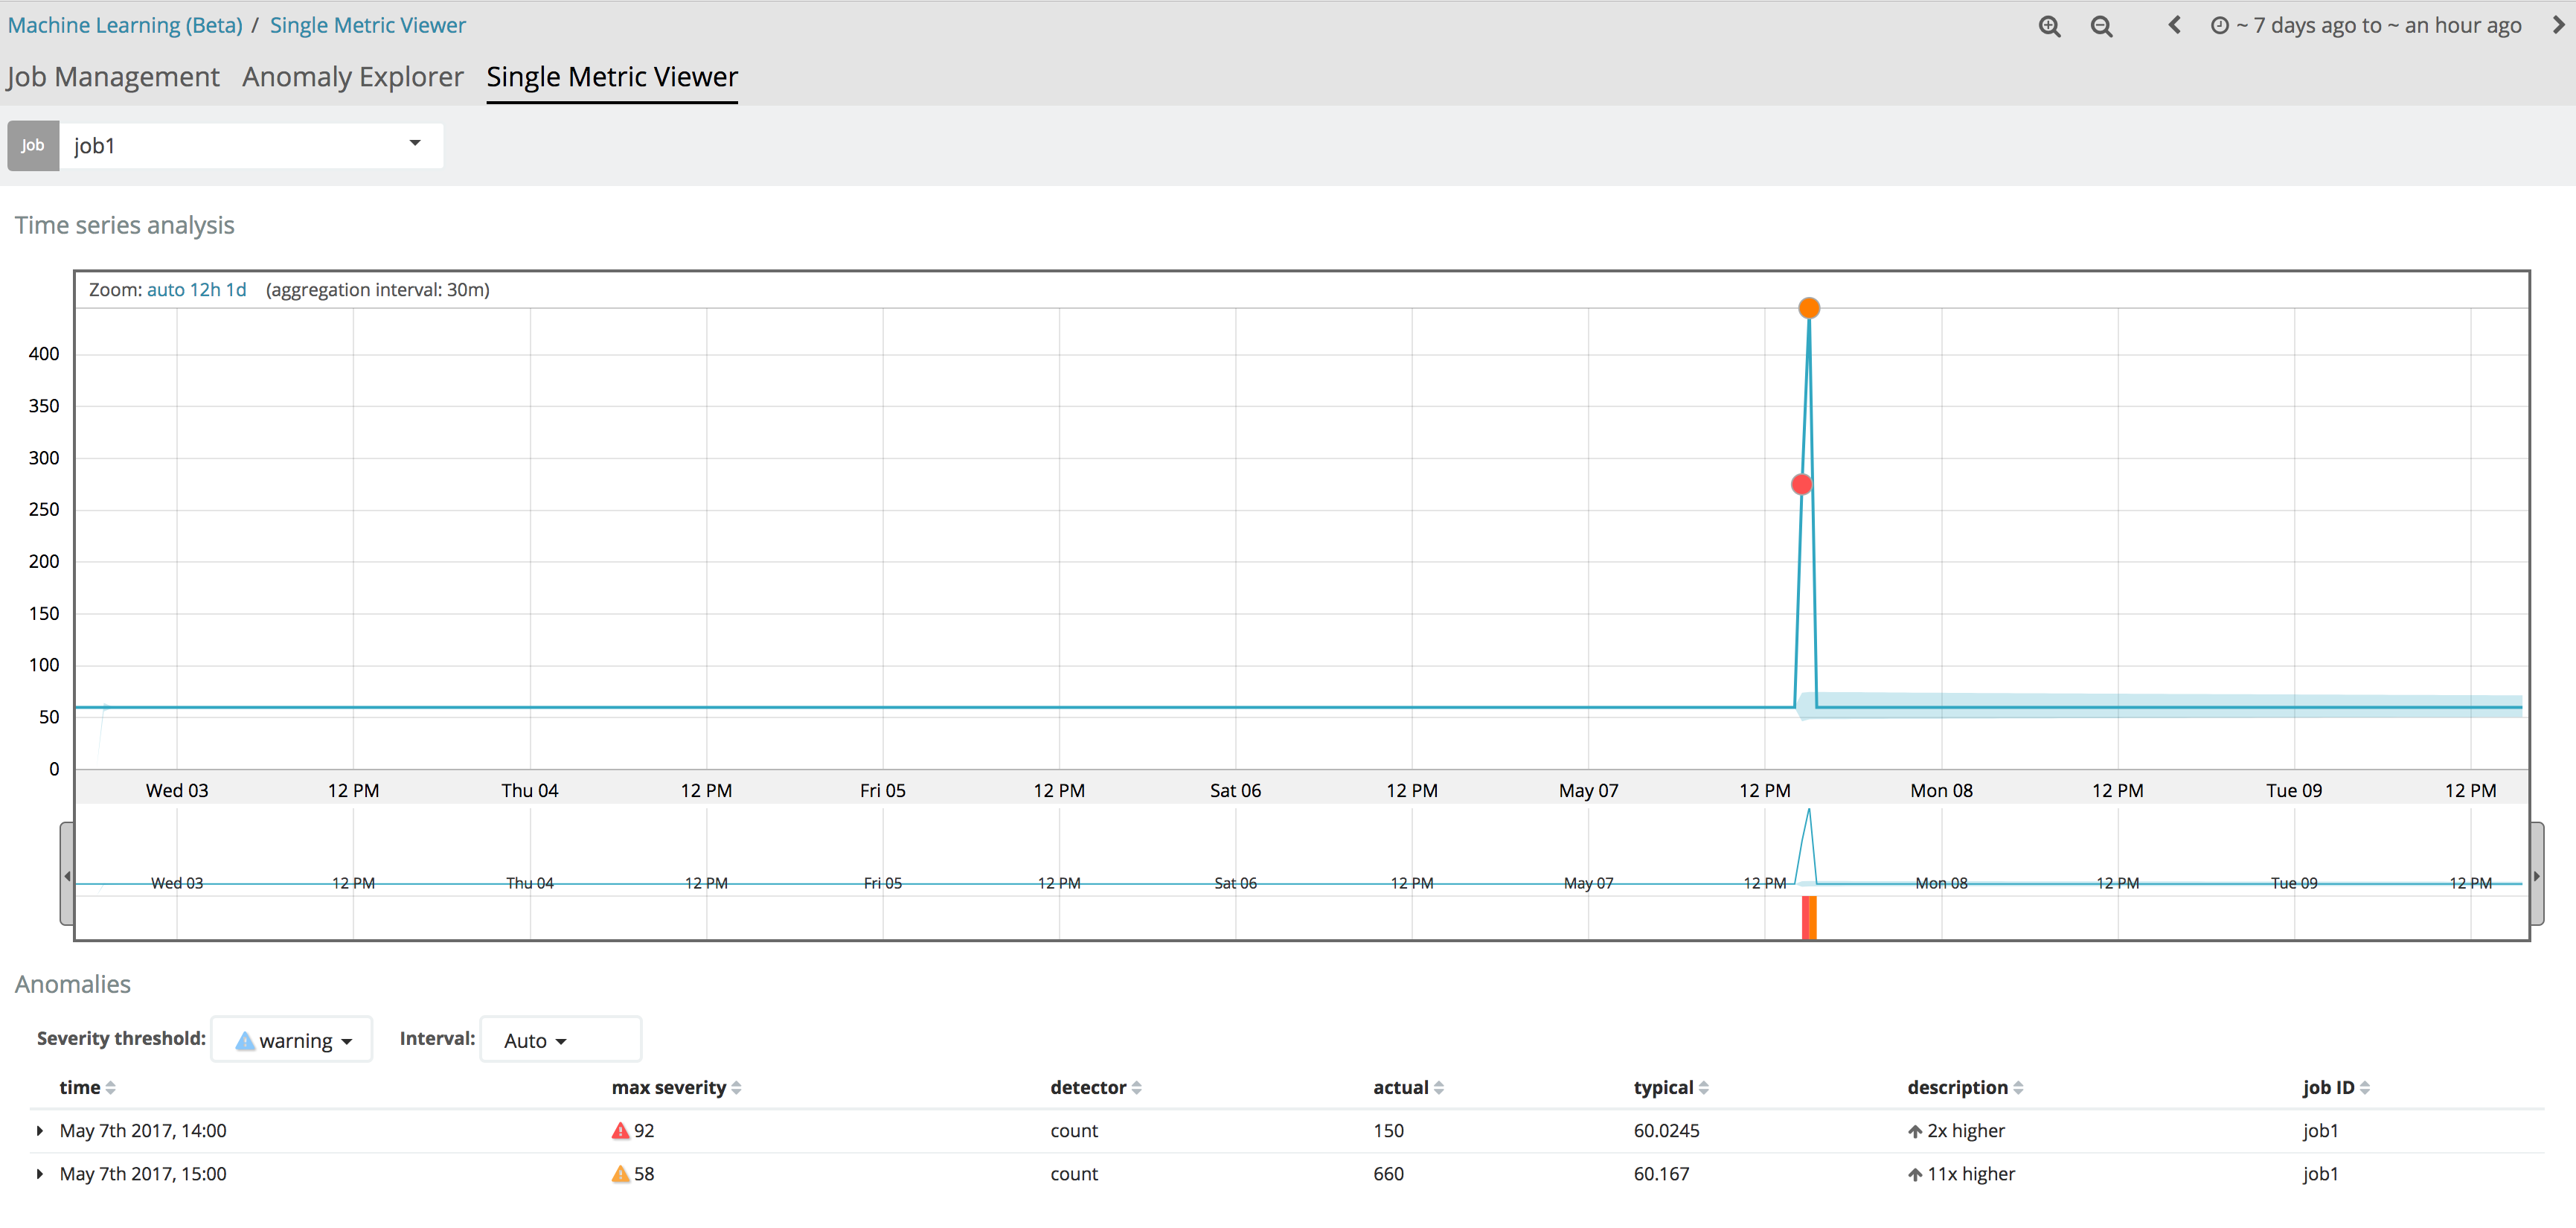
Task: Click the orange anomaly marker on chart
Action: click(x=1808, y=308)
